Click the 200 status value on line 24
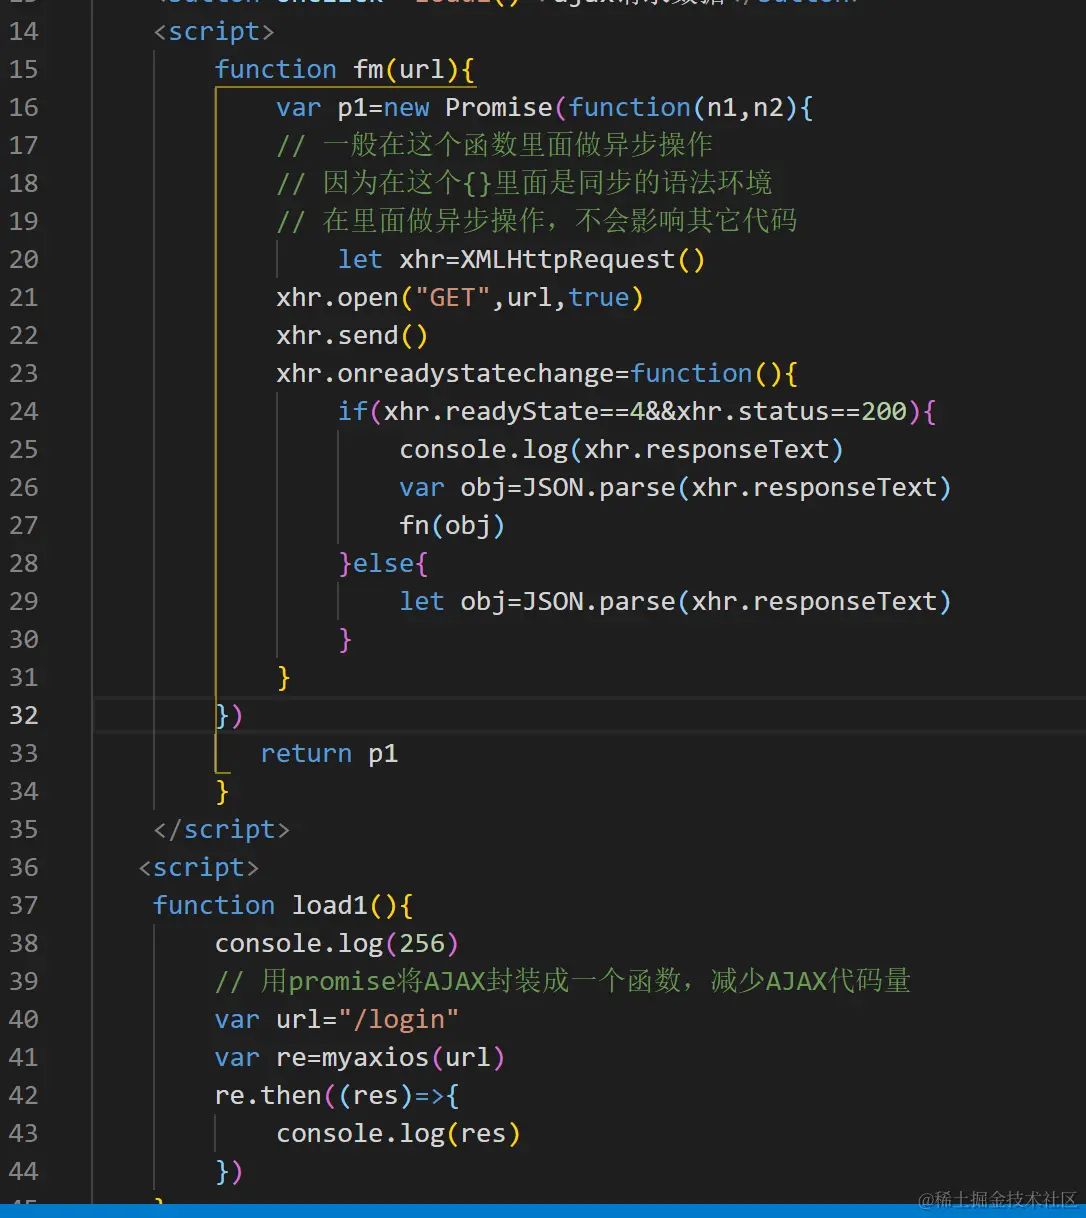1086x1218 pixels. [884, 411]
